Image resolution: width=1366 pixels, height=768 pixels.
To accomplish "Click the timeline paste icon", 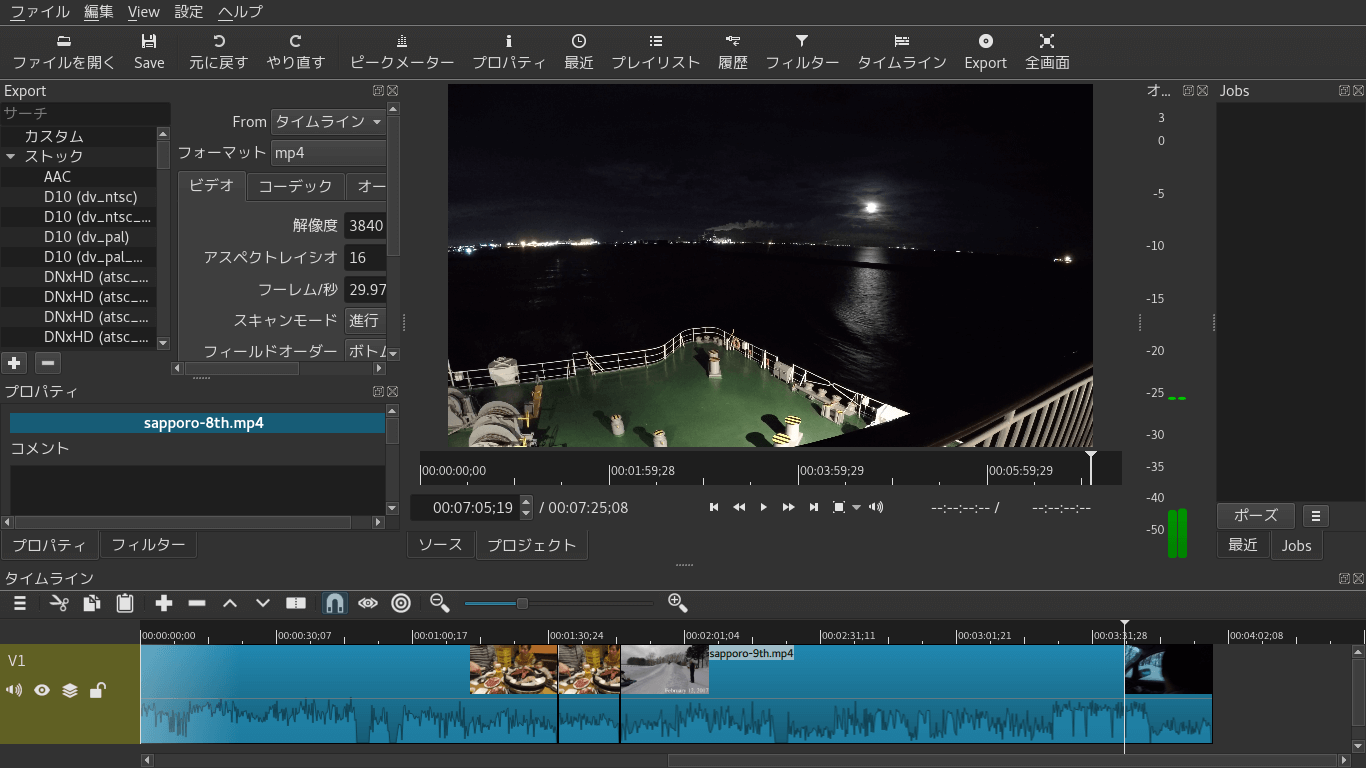I will tap(125, 603).
